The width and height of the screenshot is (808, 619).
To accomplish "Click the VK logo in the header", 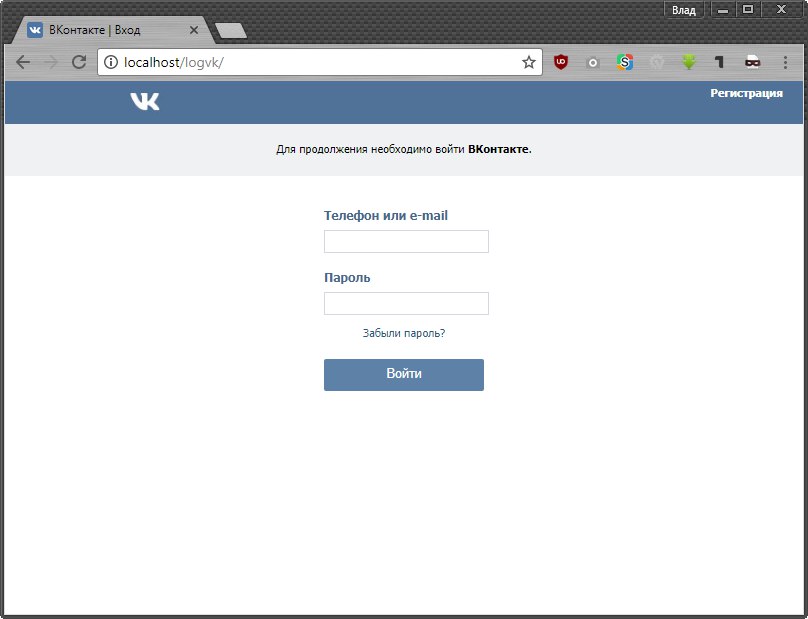I will [x=144, y=101].
